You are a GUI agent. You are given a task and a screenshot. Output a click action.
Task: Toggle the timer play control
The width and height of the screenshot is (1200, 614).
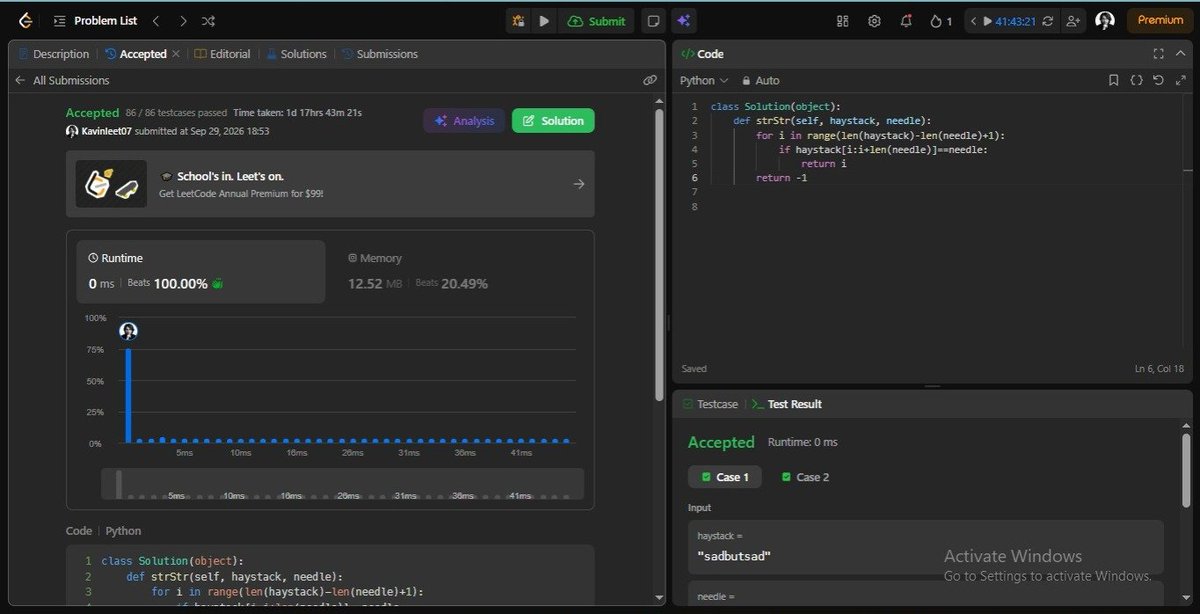pos(987,20)
